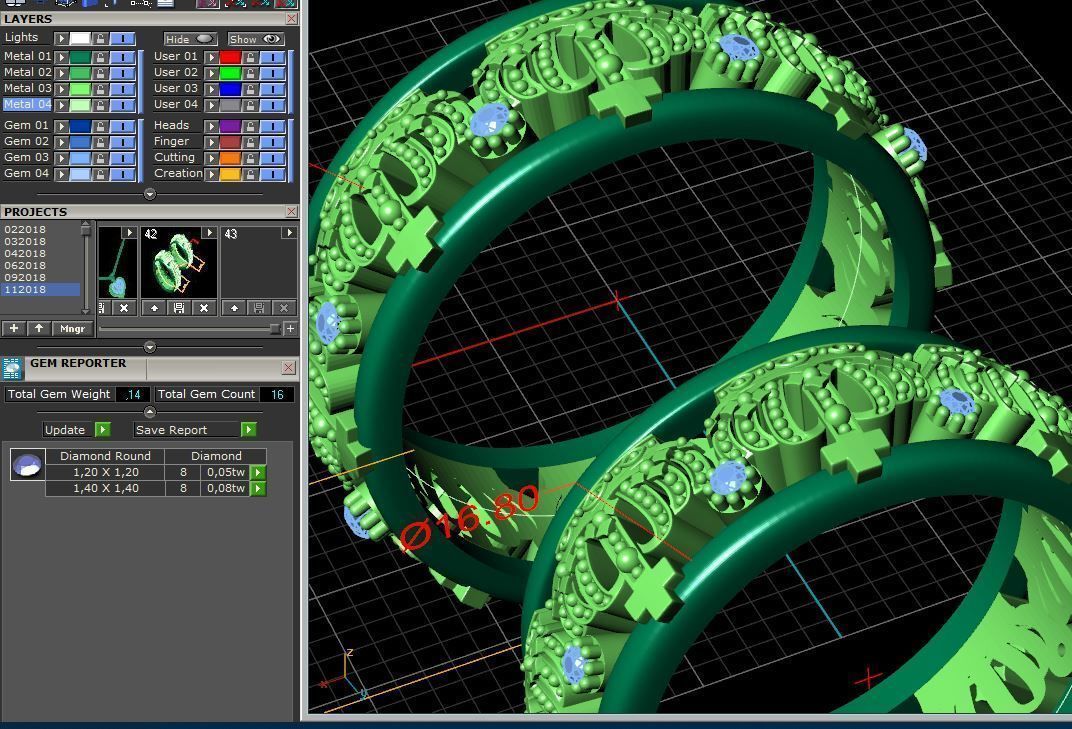Click the lock icon on the Cutting layer
Viewport: 1072px width, 729px height.
[250, 158]
